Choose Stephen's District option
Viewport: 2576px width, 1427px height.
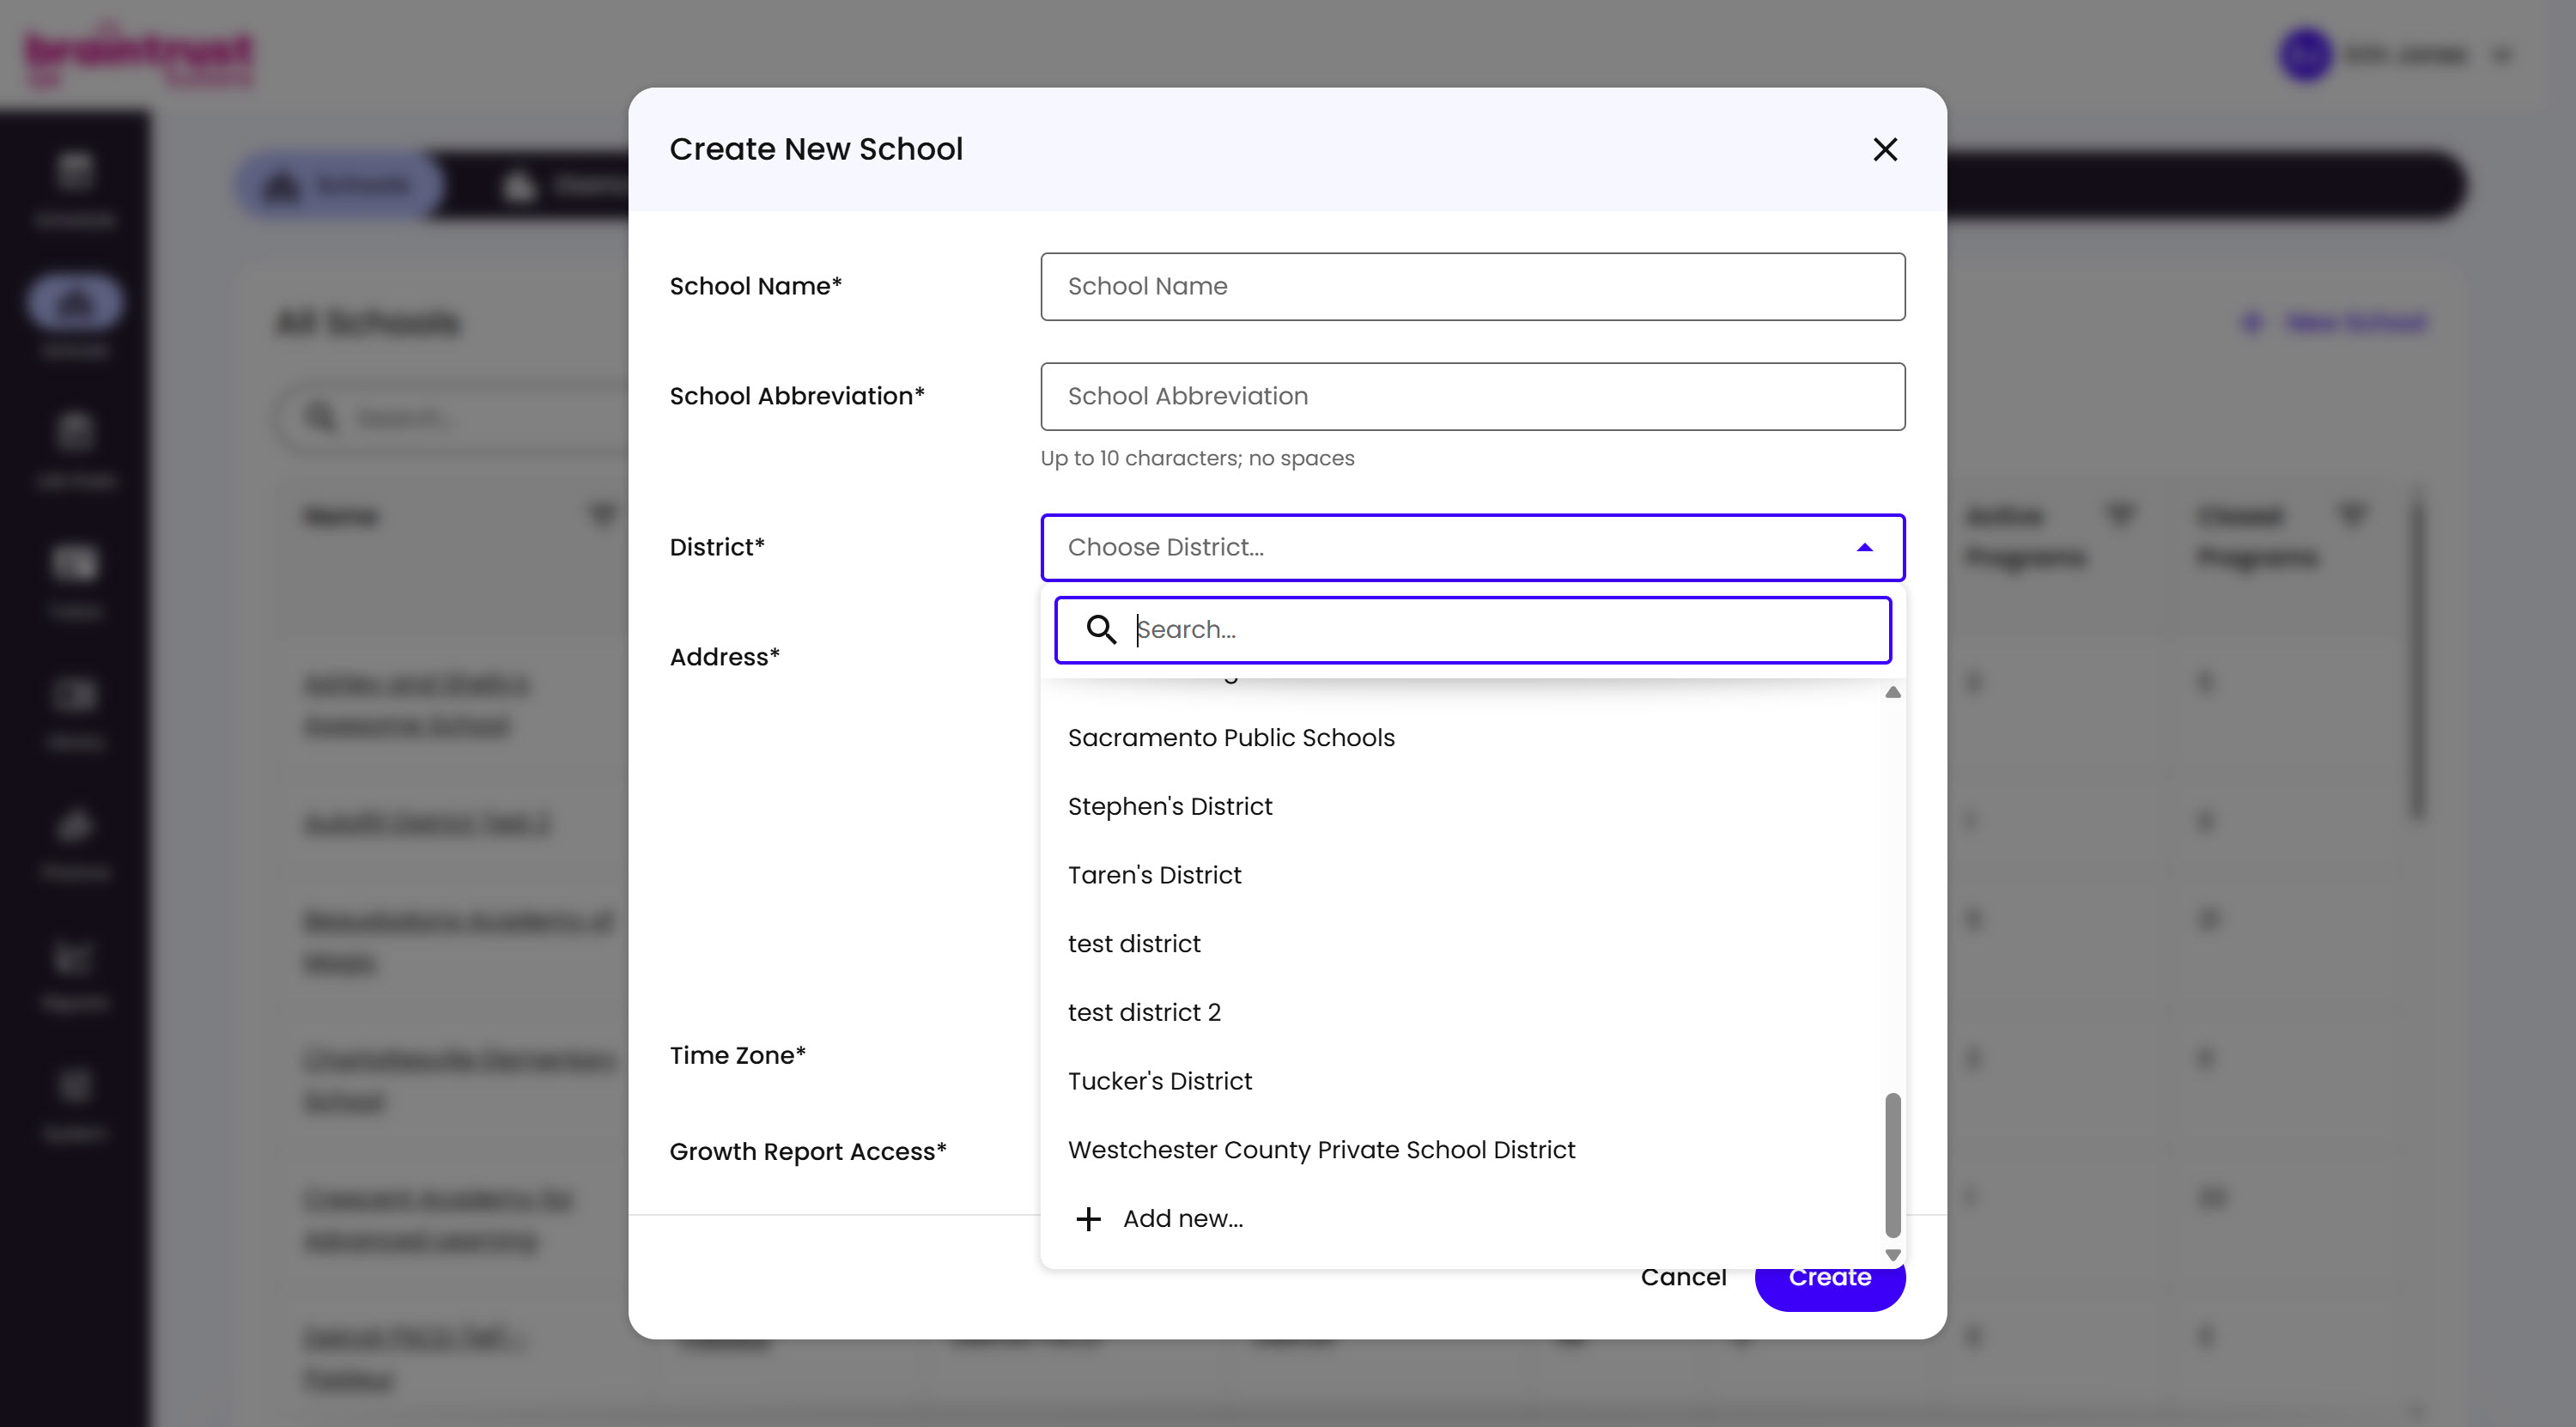point(1460,806)
